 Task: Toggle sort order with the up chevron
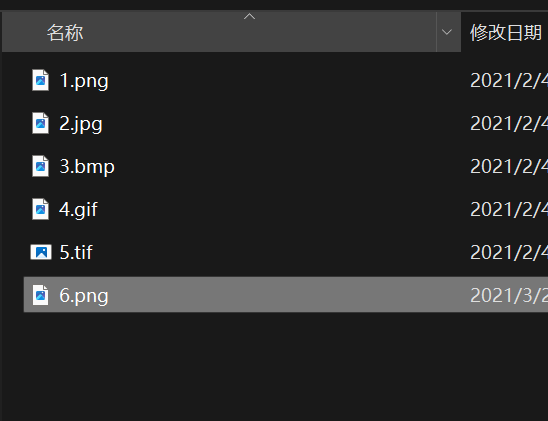(x=249, y=16)
